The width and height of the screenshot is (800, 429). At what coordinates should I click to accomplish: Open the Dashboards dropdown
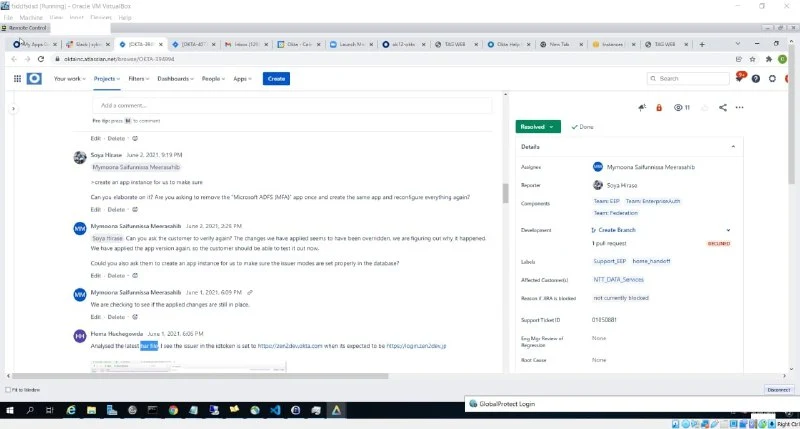[176, 79]
